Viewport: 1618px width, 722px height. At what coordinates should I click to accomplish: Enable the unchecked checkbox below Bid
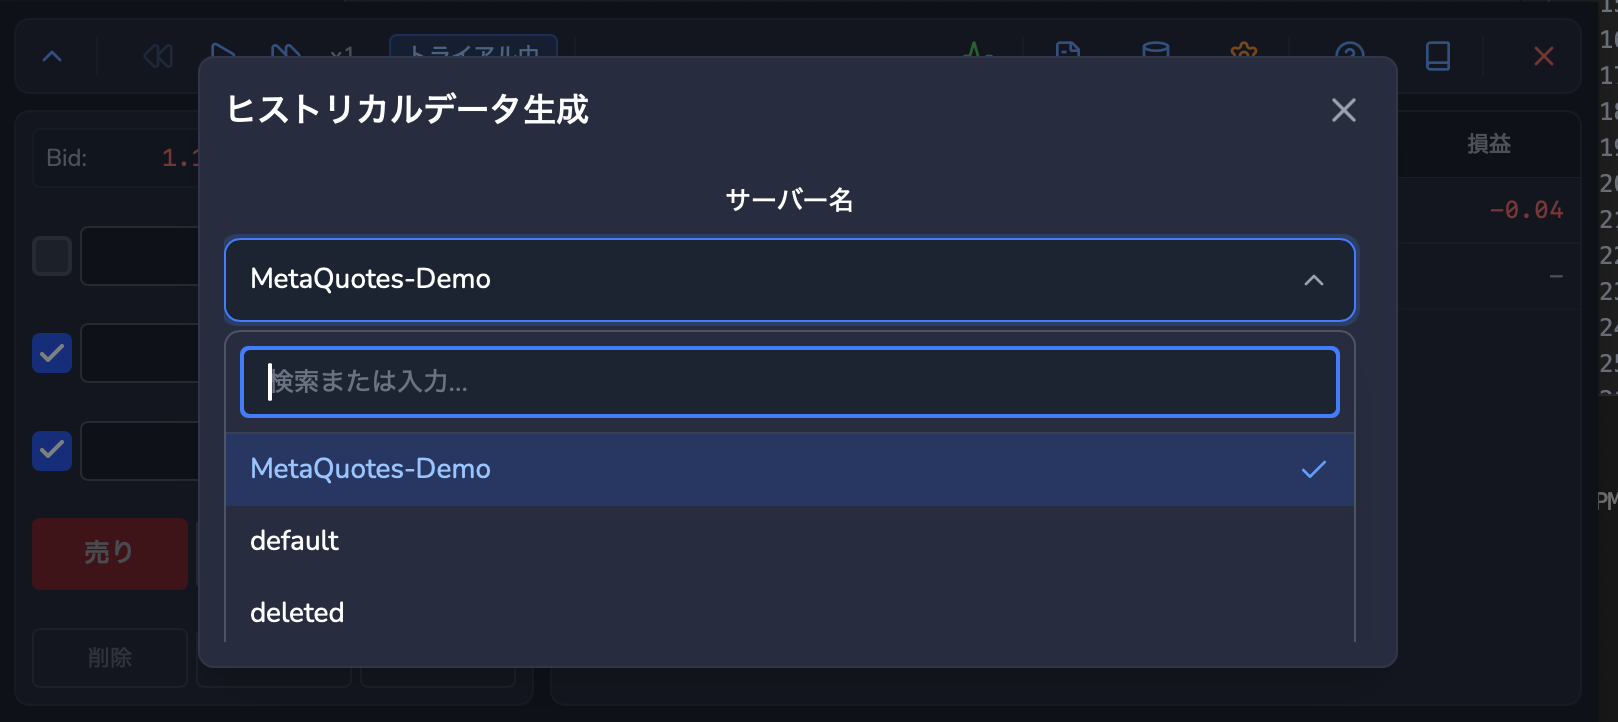point(52,256)
